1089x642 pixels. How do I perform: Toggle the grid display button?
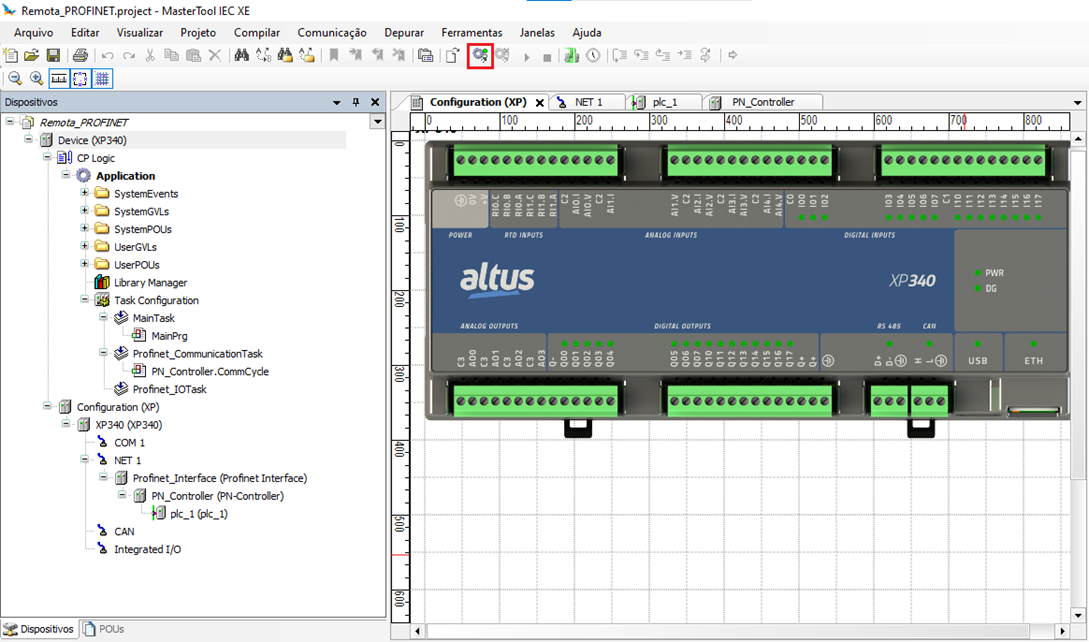point(103,79)
